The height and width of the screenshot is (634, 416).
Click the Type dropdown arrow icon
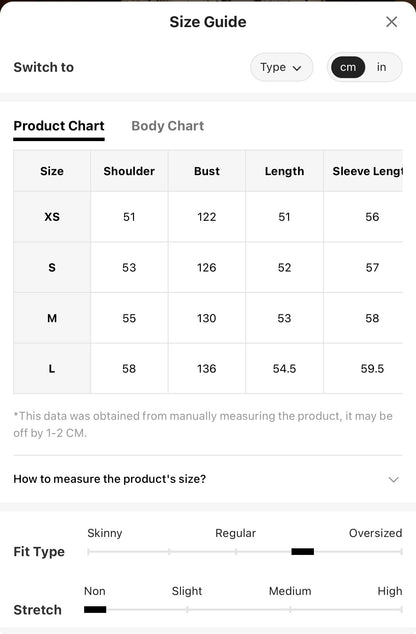[297, 68]
